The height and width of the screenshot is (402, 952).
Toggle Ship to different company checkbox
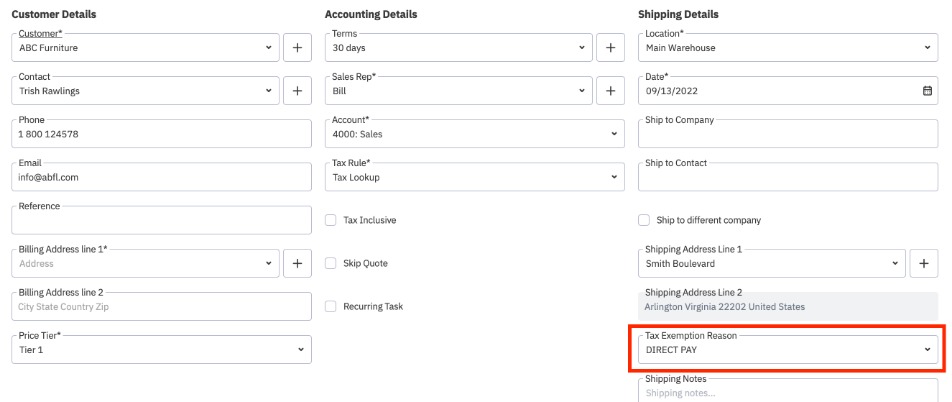click(645, 220)
